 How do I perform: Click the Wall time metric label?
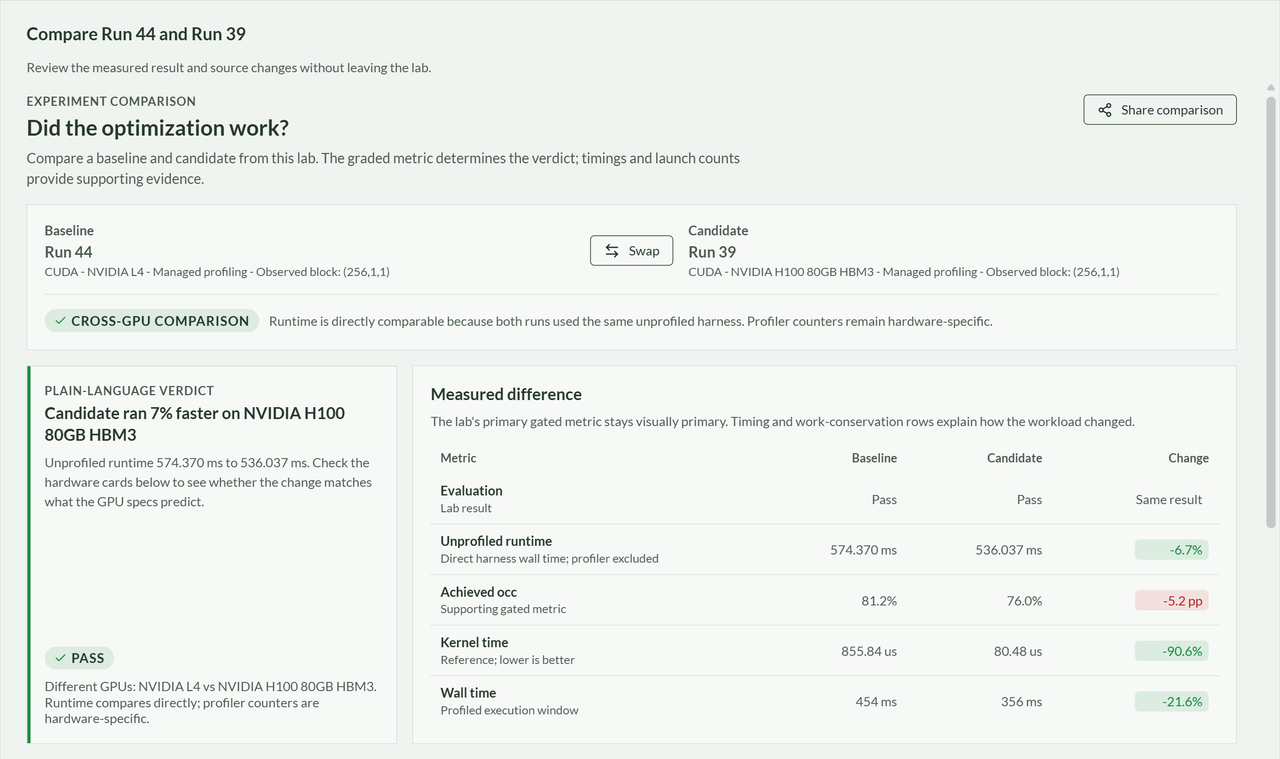pyautogui.click(x=468, y=692)
